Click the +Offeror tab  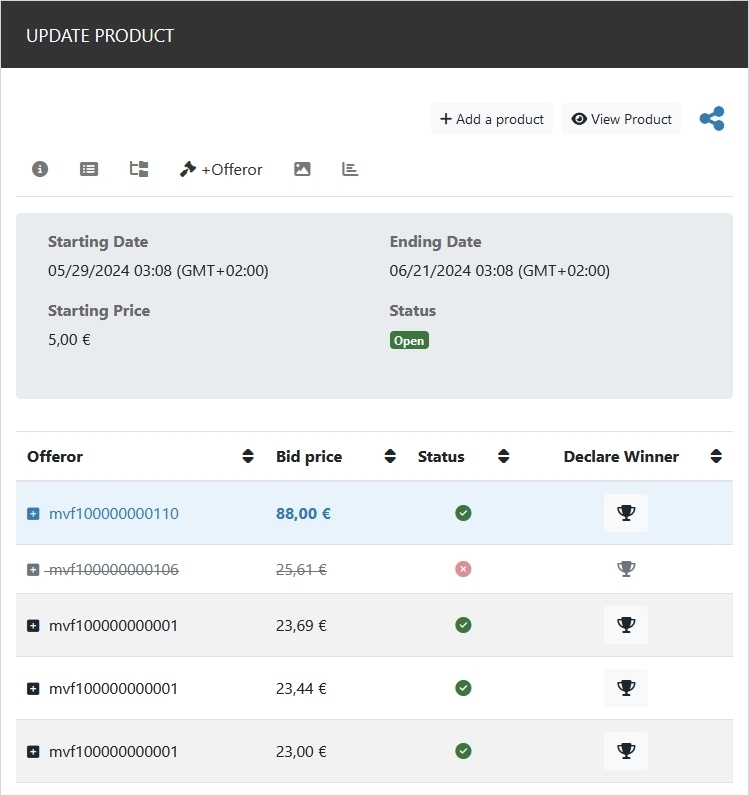point(221,169)
